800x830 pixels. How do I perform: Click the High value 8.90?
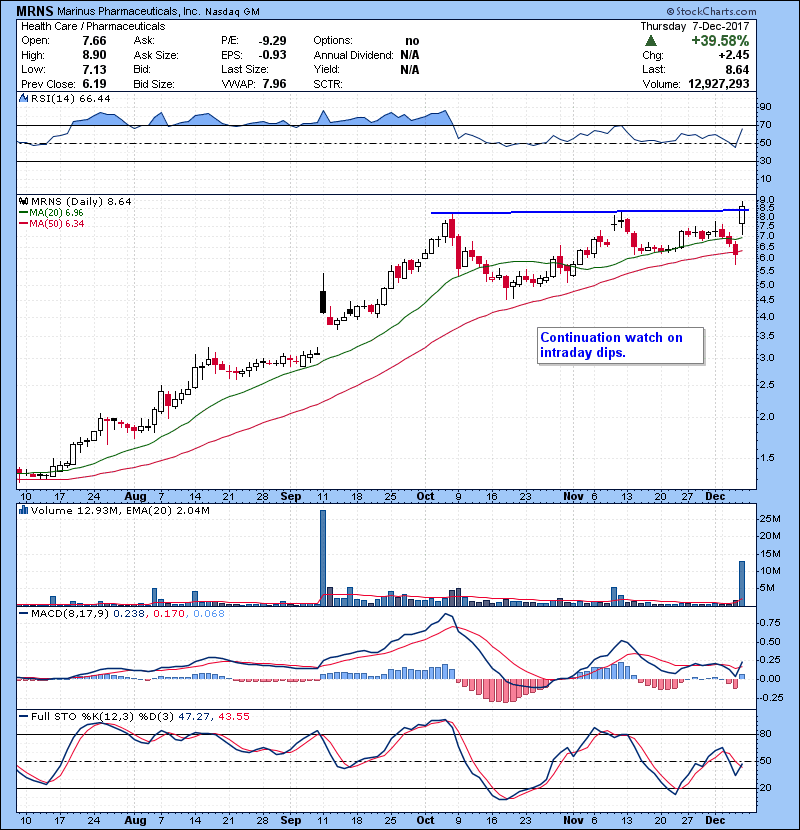94,55
